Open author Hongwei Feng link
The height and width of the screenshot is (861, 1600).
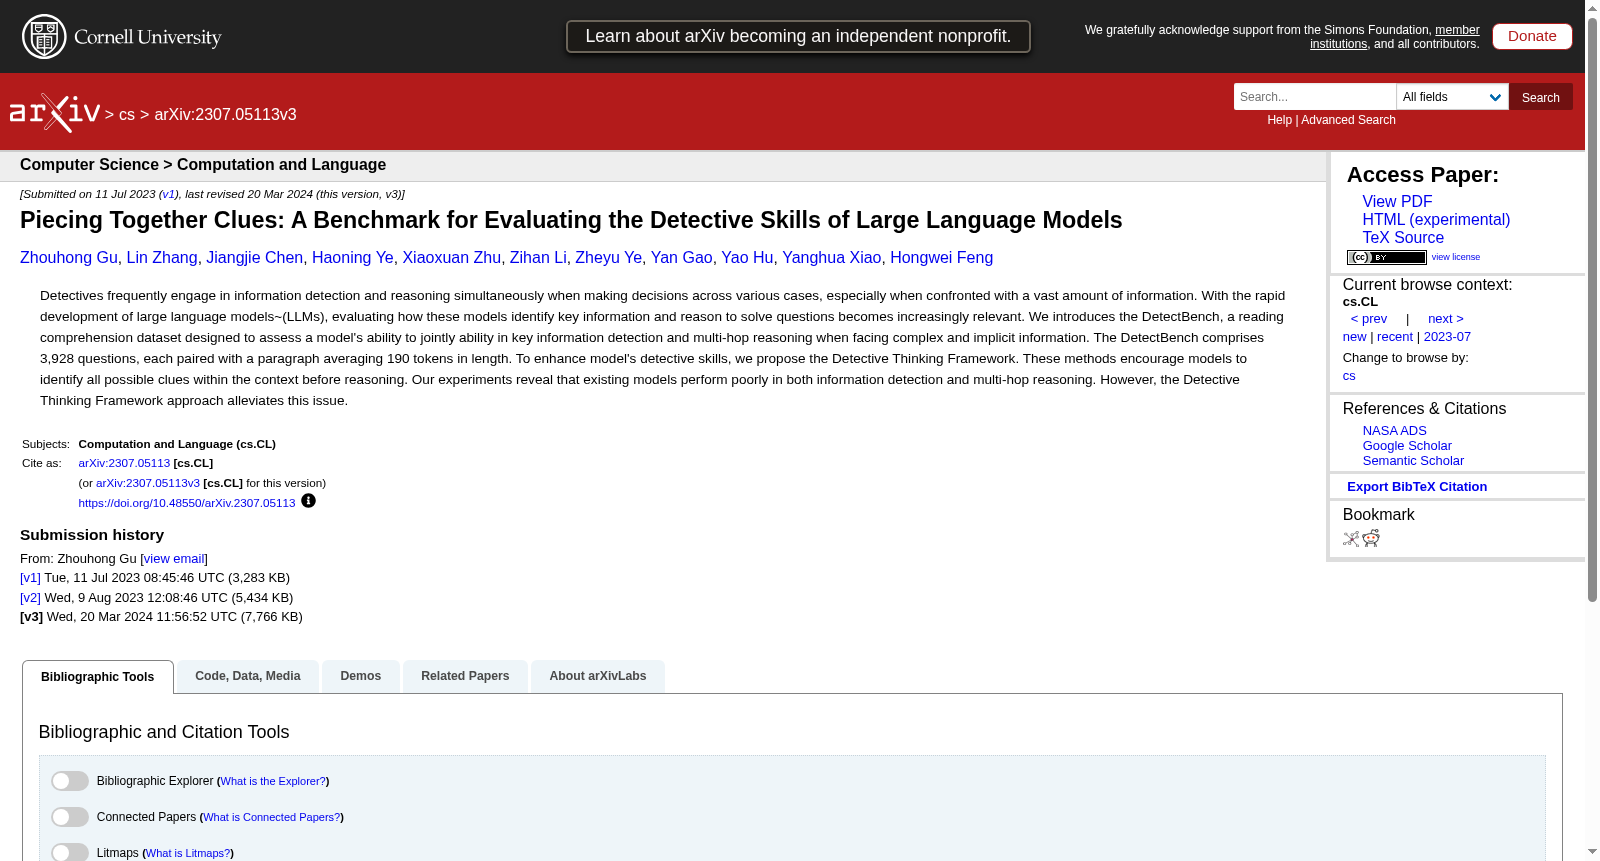tap(942, 258)
